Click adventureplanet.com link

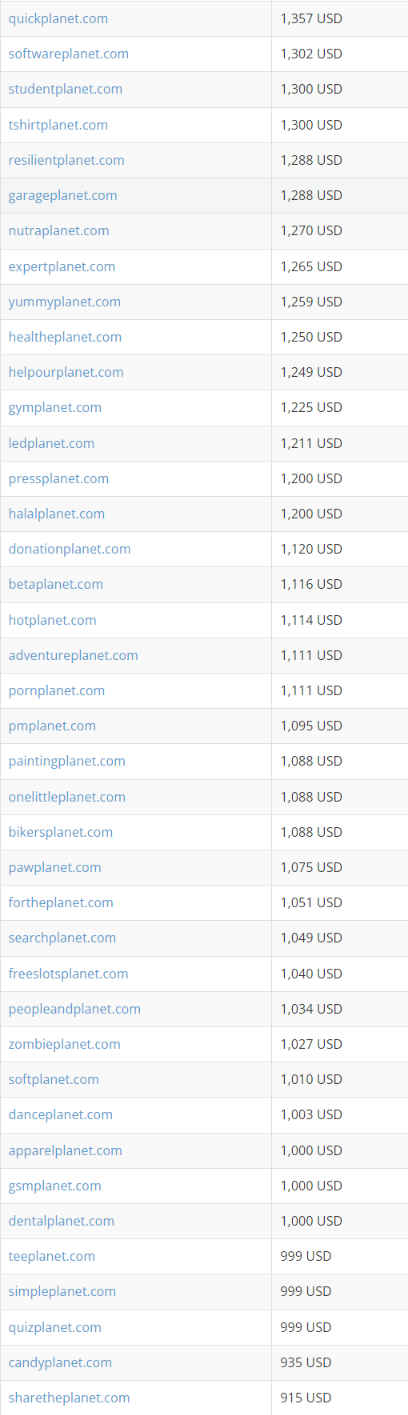pos(73,655)
